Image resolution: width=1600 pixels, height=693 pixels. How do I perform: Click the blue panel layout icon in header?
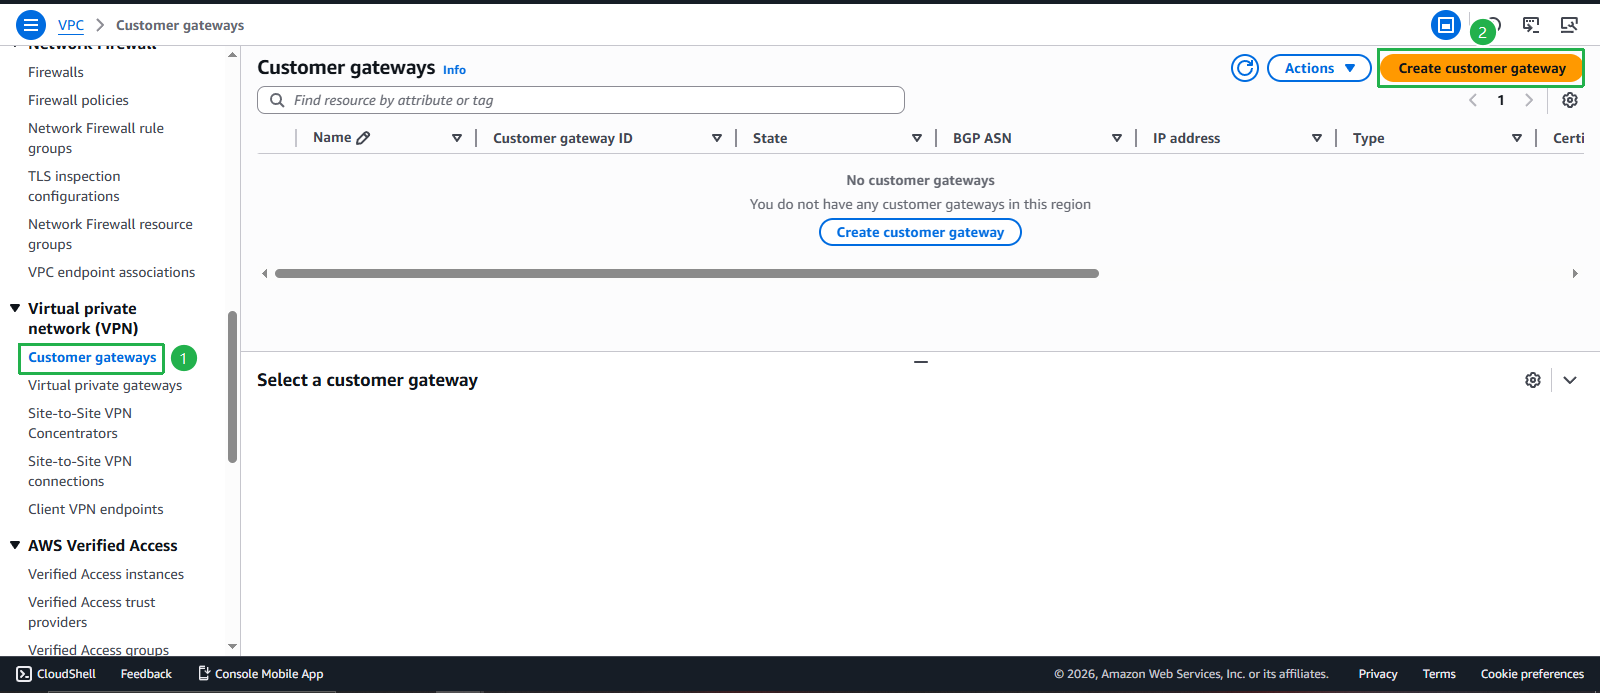pos(1445,25)
